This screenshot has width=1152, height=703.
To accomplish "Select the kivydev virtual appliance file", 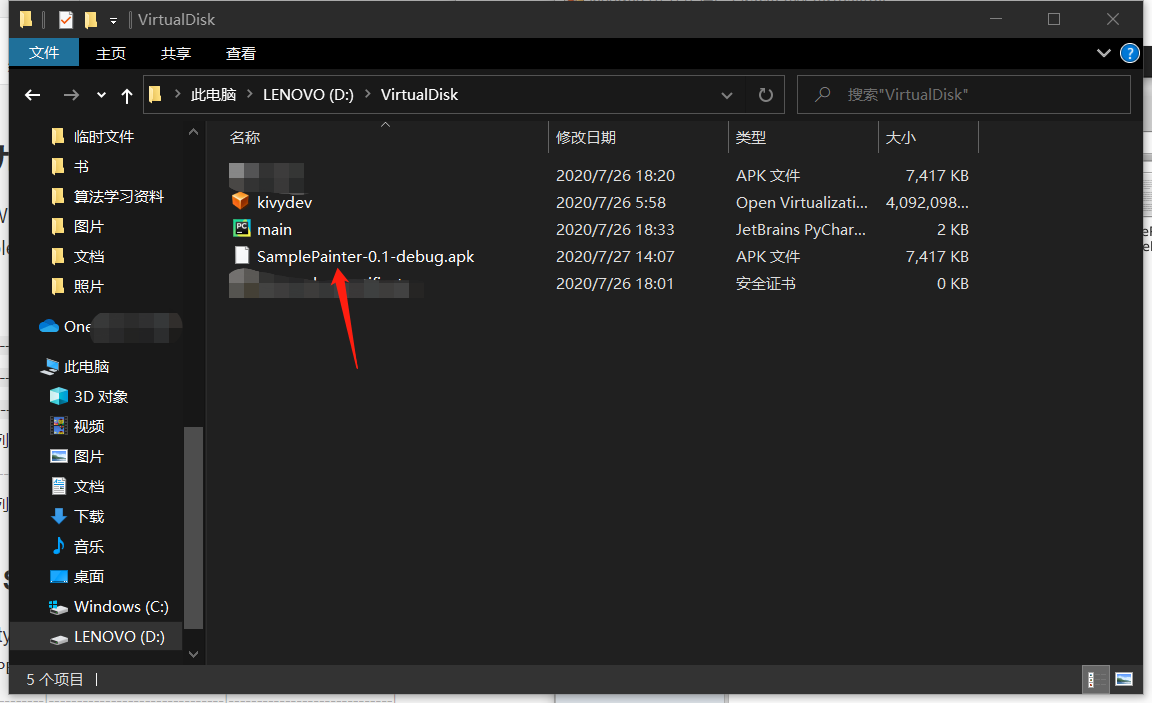I will point(240,201).
